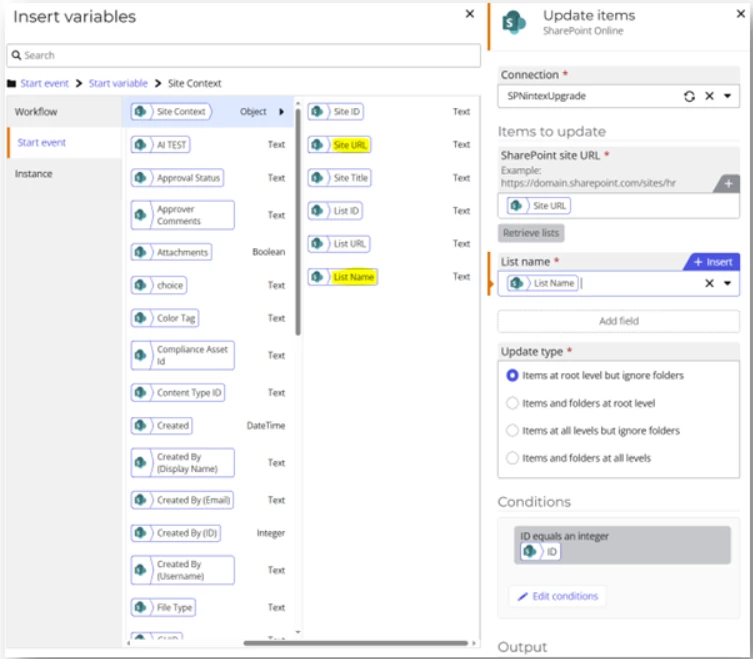Click the Retrieve lists button
This screenshot has height=659, width=753.
click(x=531, y=233)
